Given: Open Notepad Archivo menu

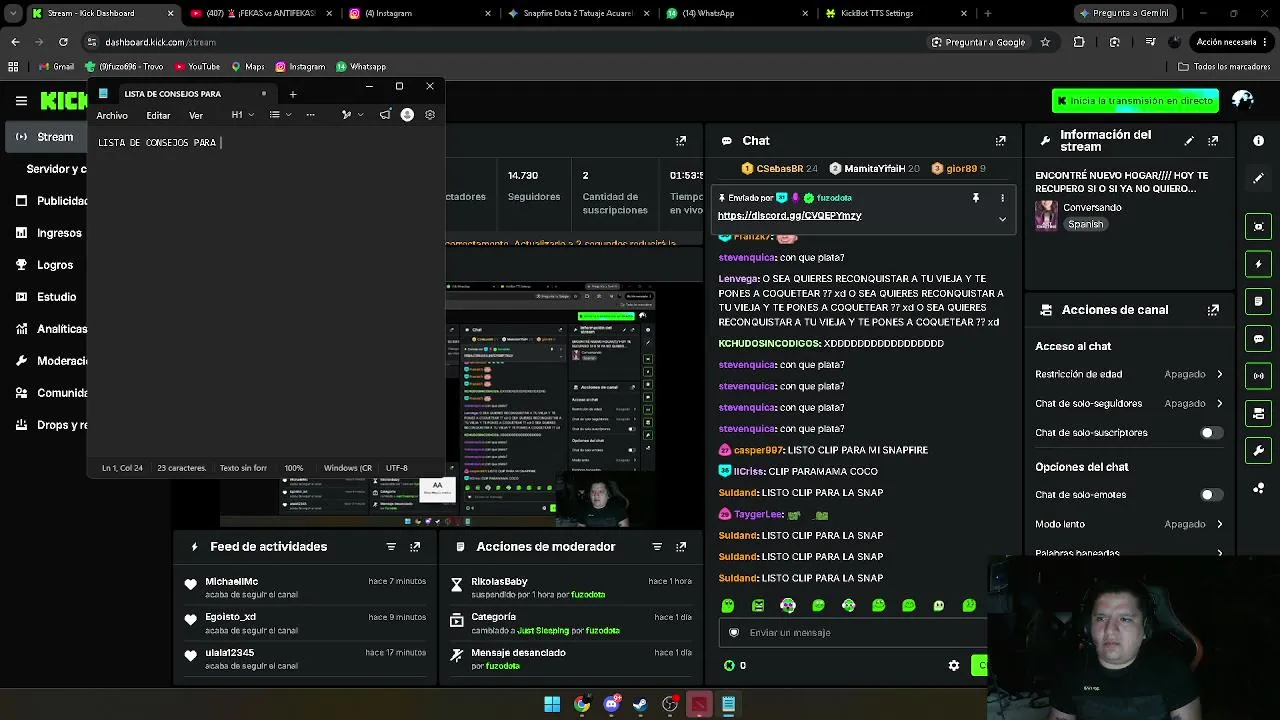Looking at the screenshot, I should point(112,115).
